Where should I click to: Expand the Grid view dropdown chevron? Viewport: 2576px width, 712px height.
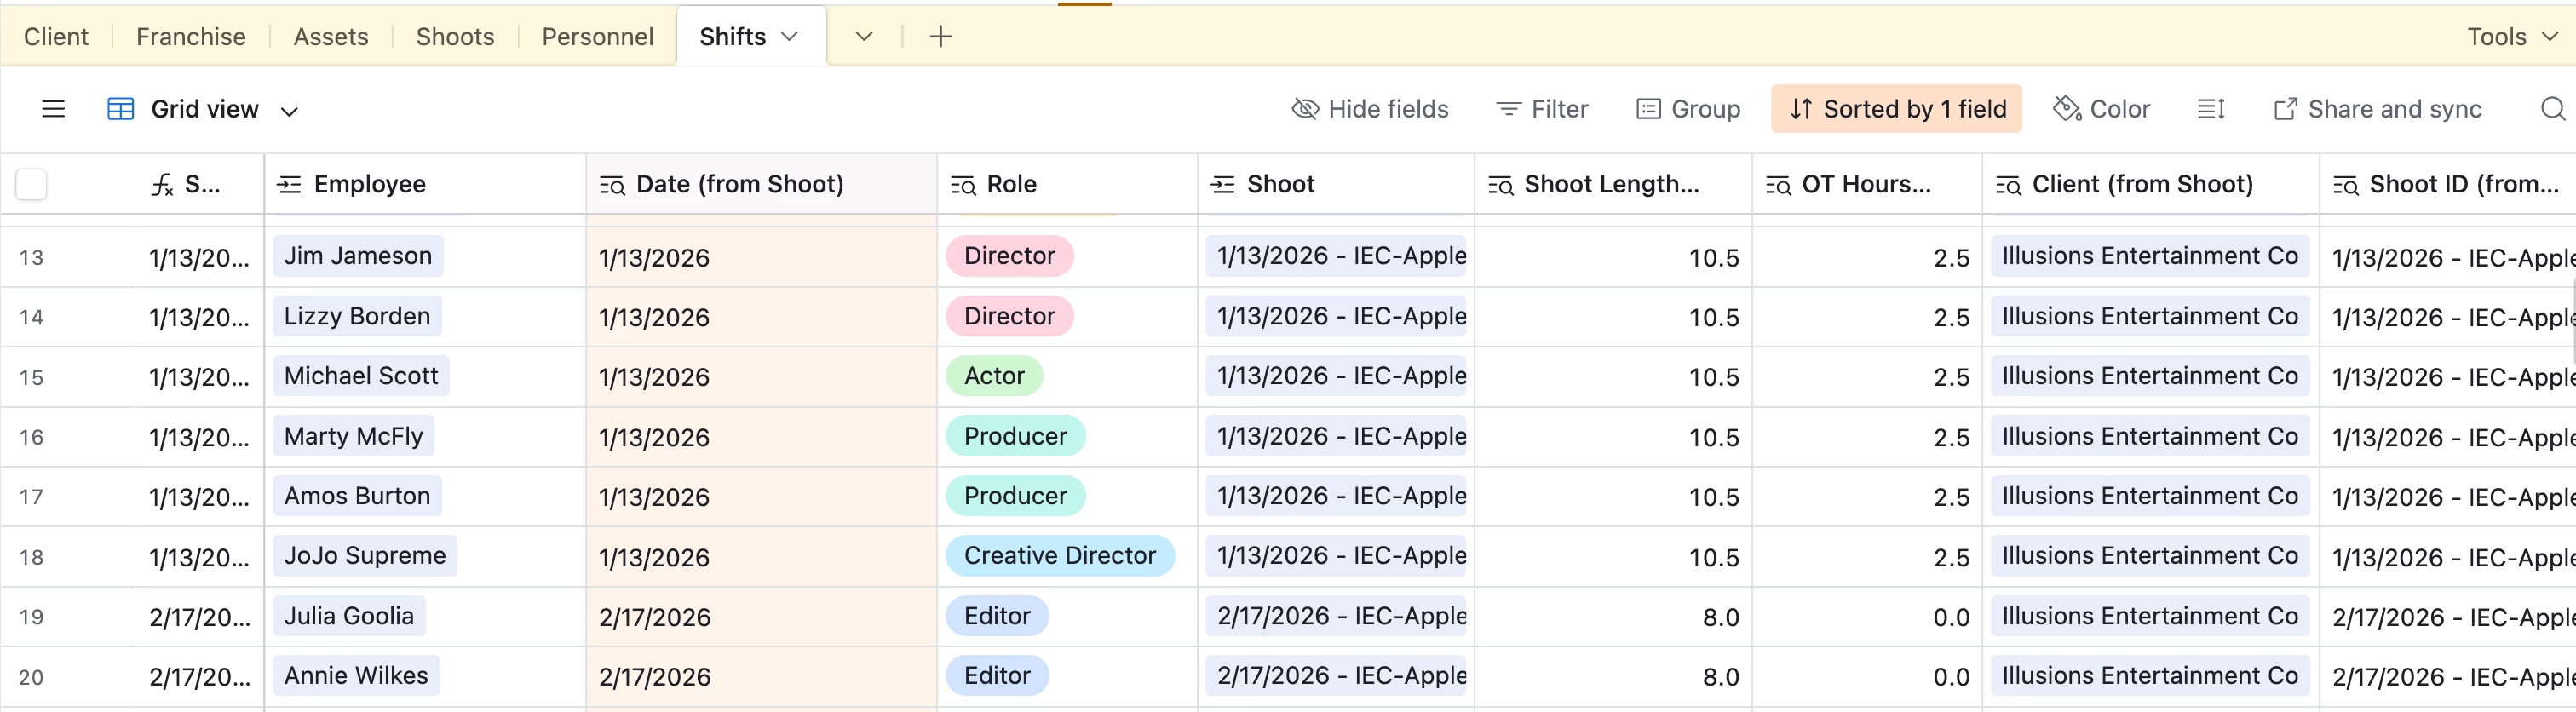289,111
